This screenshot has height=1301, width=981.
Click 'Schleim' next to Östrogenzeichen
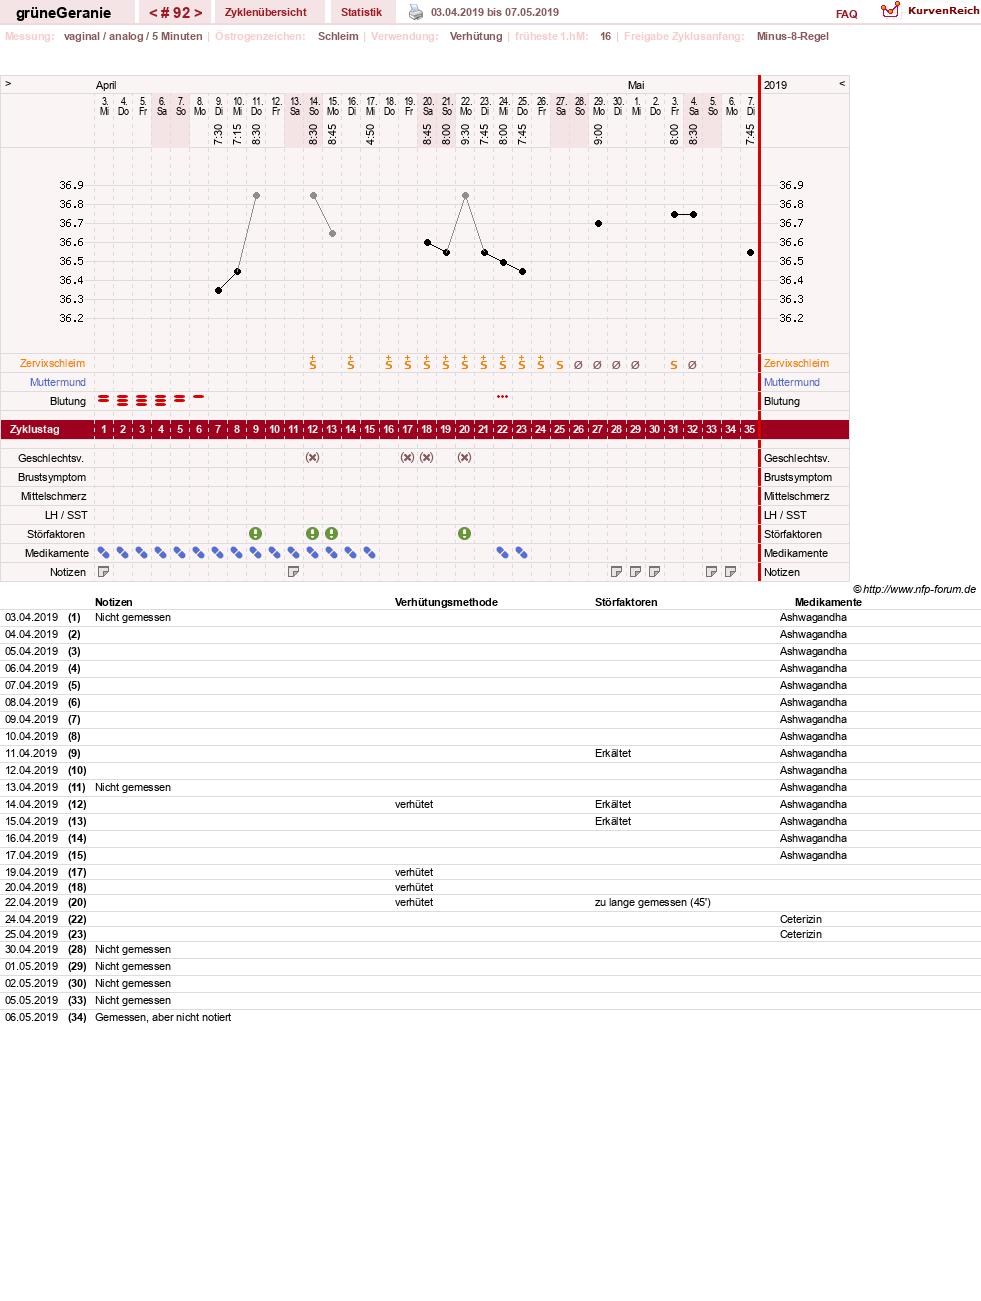point(338,36)
